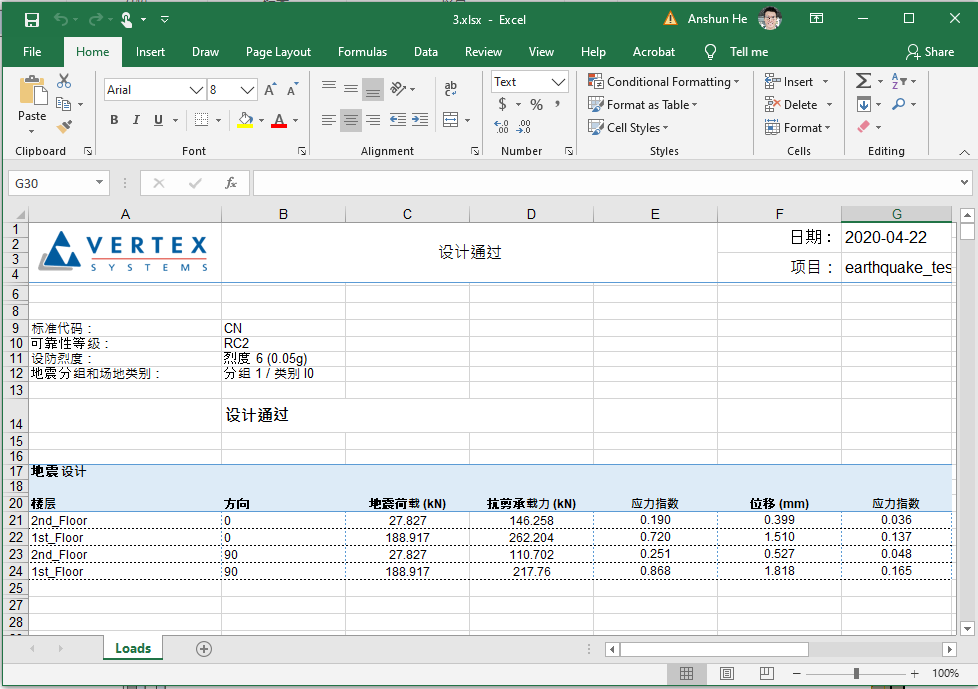Decrease font size with the small A icon
This screenshot has width=978, height=689.
coord(292,90)
